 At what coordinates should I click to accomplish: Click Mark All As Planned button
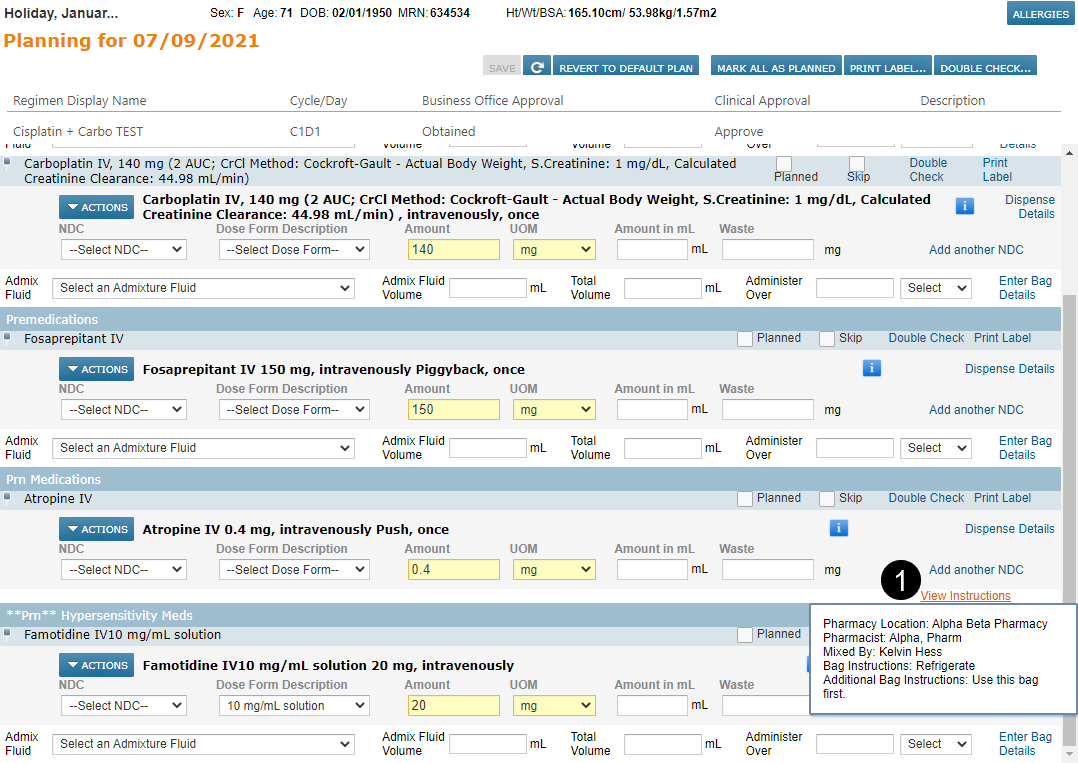[x=776, y=68]
